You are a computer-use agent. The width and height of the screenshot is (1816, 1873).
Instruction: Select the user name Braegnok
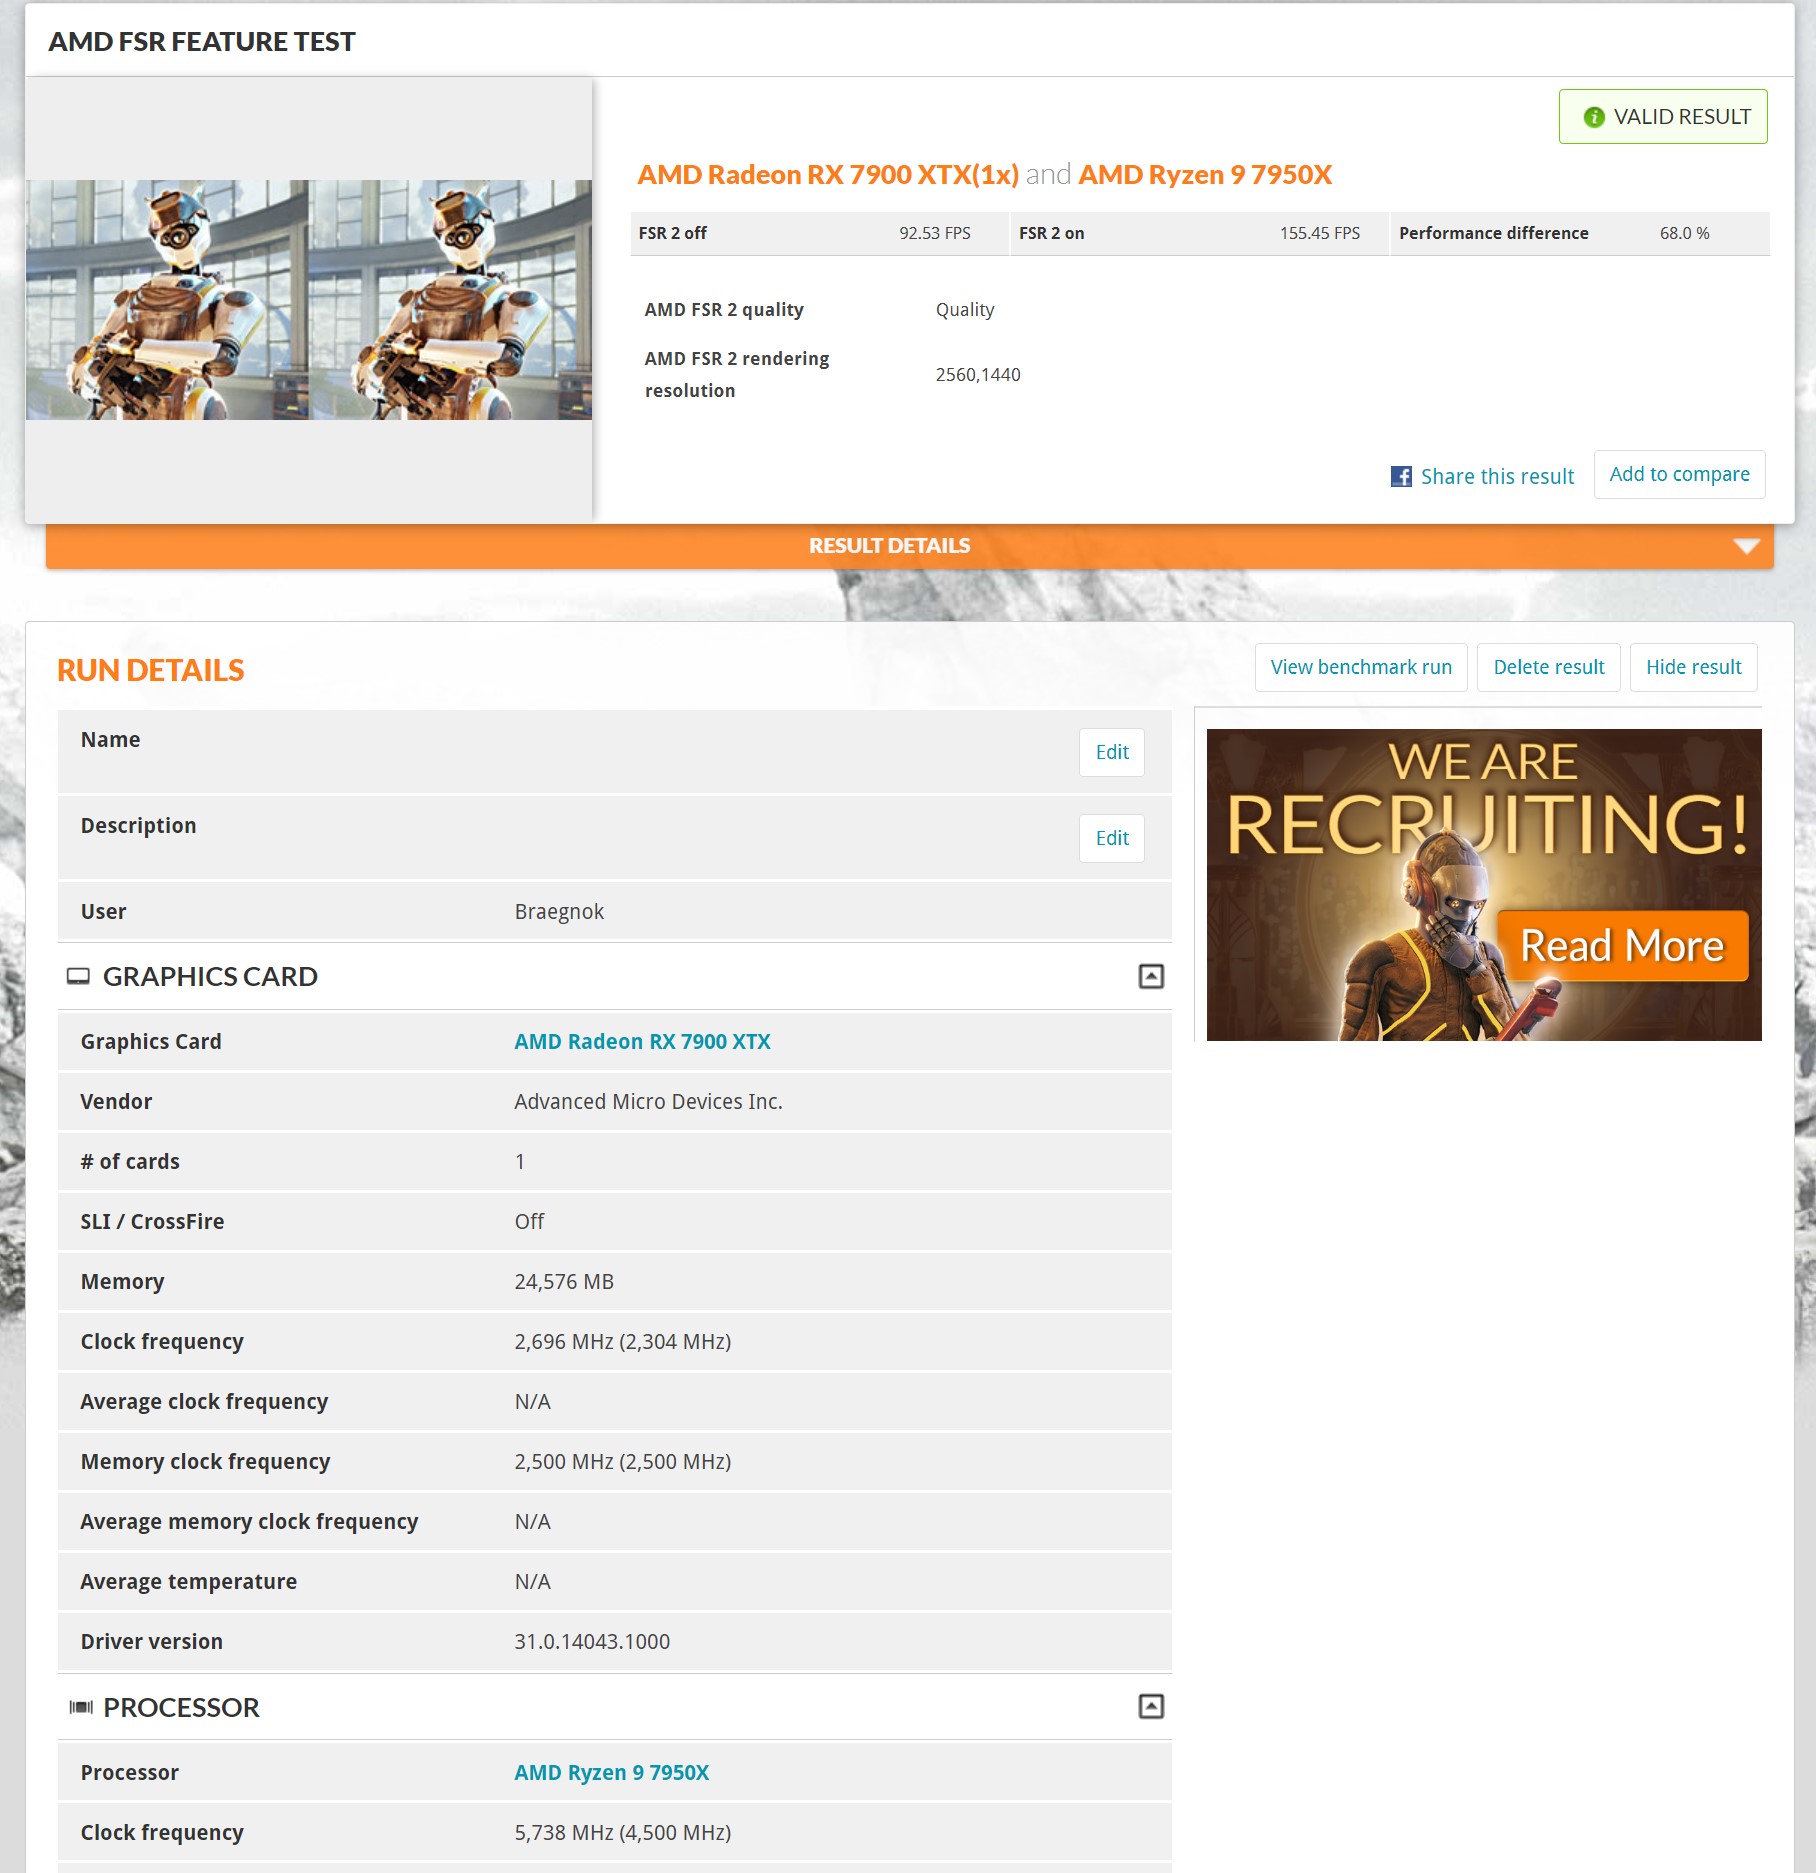click(x=559, y=911)
